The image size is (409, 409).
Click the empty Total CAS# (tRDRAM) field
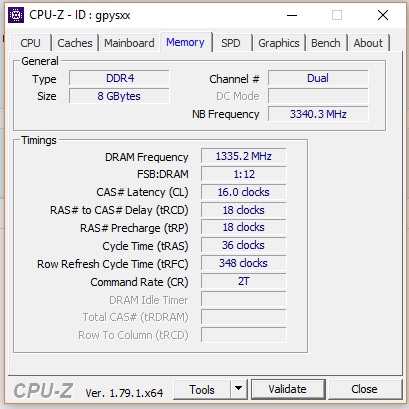pyautogui.click(x=244, y=317)
